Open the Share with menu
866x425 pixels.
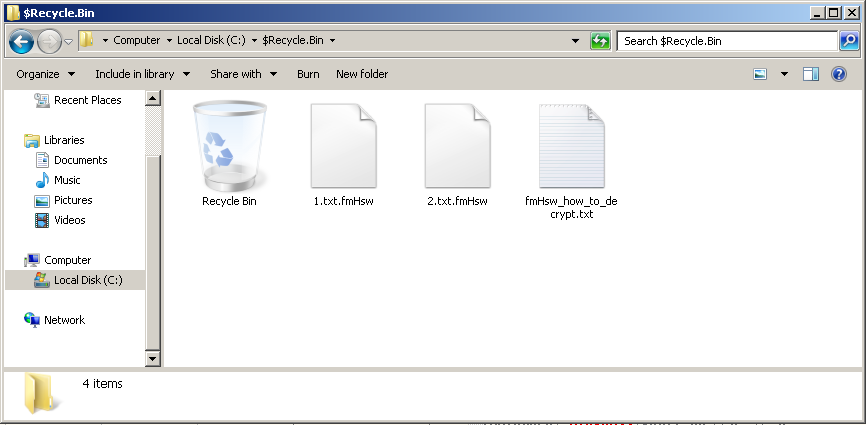pos(242,74)
